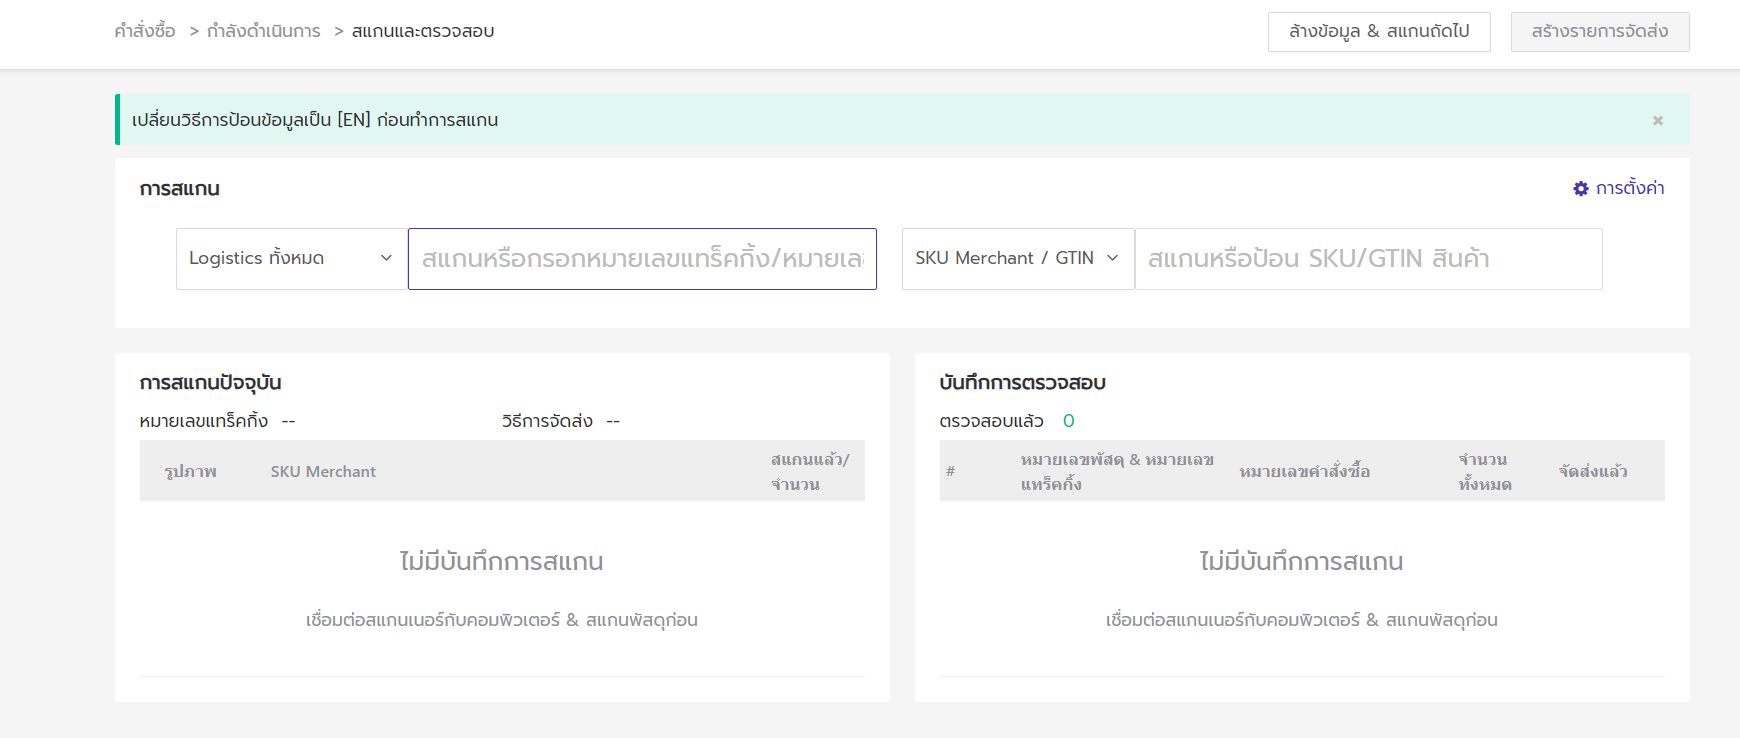This screenshot has width=1740, height=738.
Task: Open the กำลังดำเนินการ breadcrumb link
Action: point(264,32)
